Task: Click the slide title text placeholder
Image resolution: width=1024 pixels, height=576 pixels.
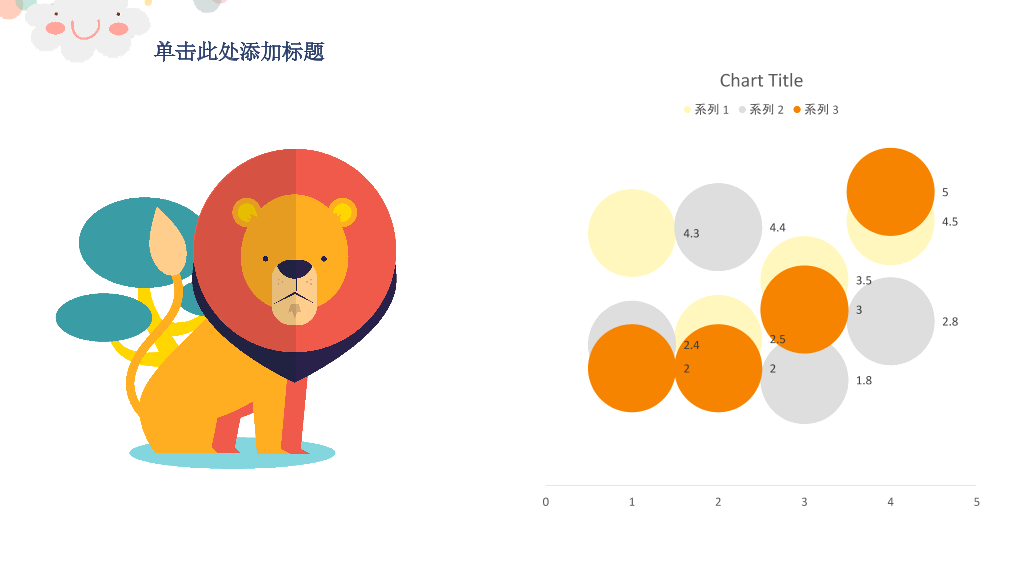Action: tap(239, 52)
